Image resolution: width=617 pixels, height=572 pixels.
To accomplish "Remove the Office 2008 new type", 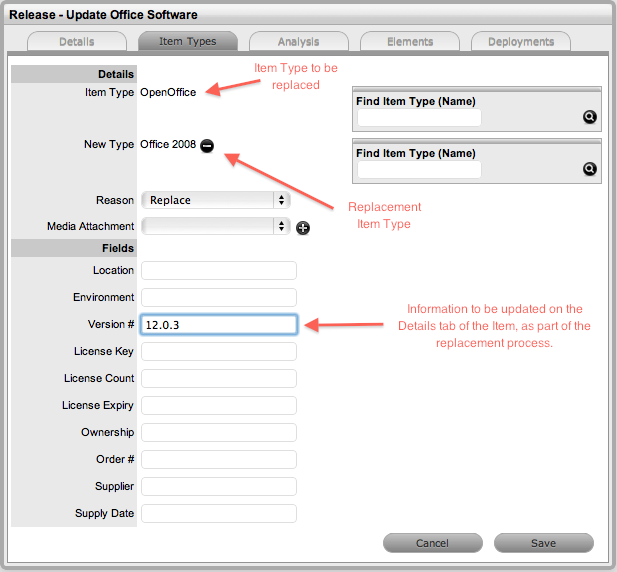I will [x=207, y=146].
